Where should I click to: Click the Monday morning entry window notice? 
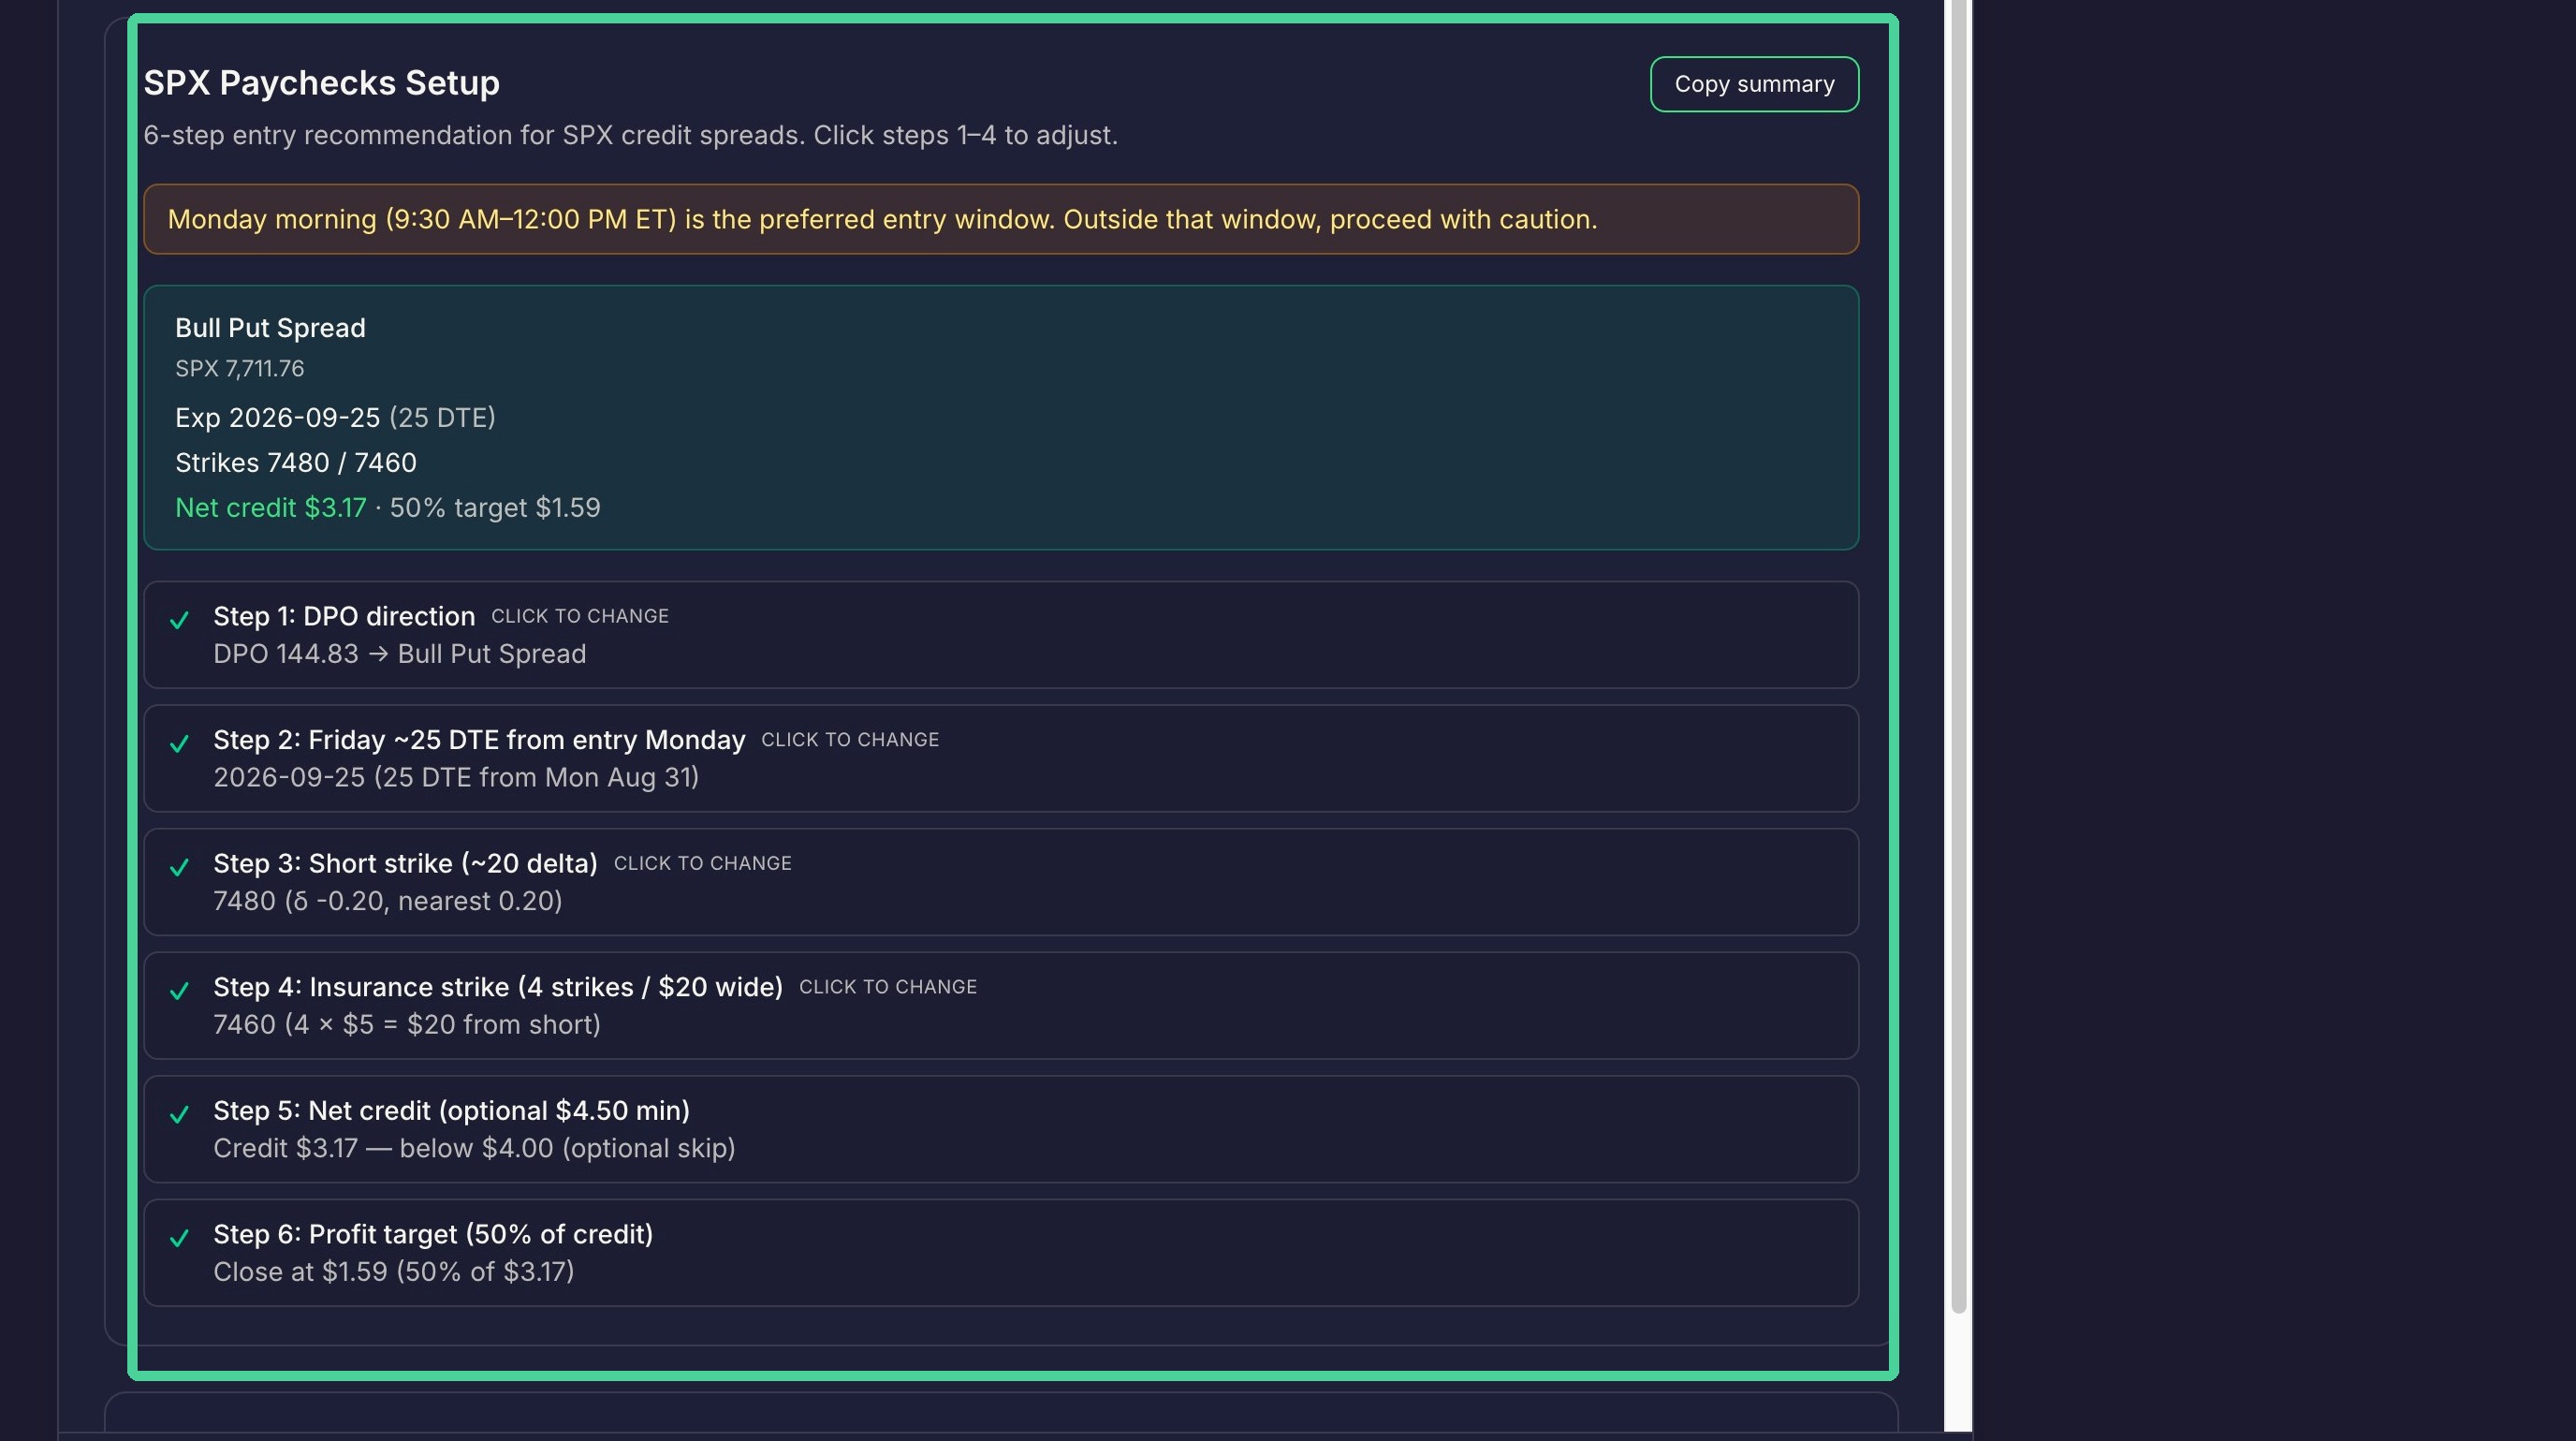tap(1001, 219)
